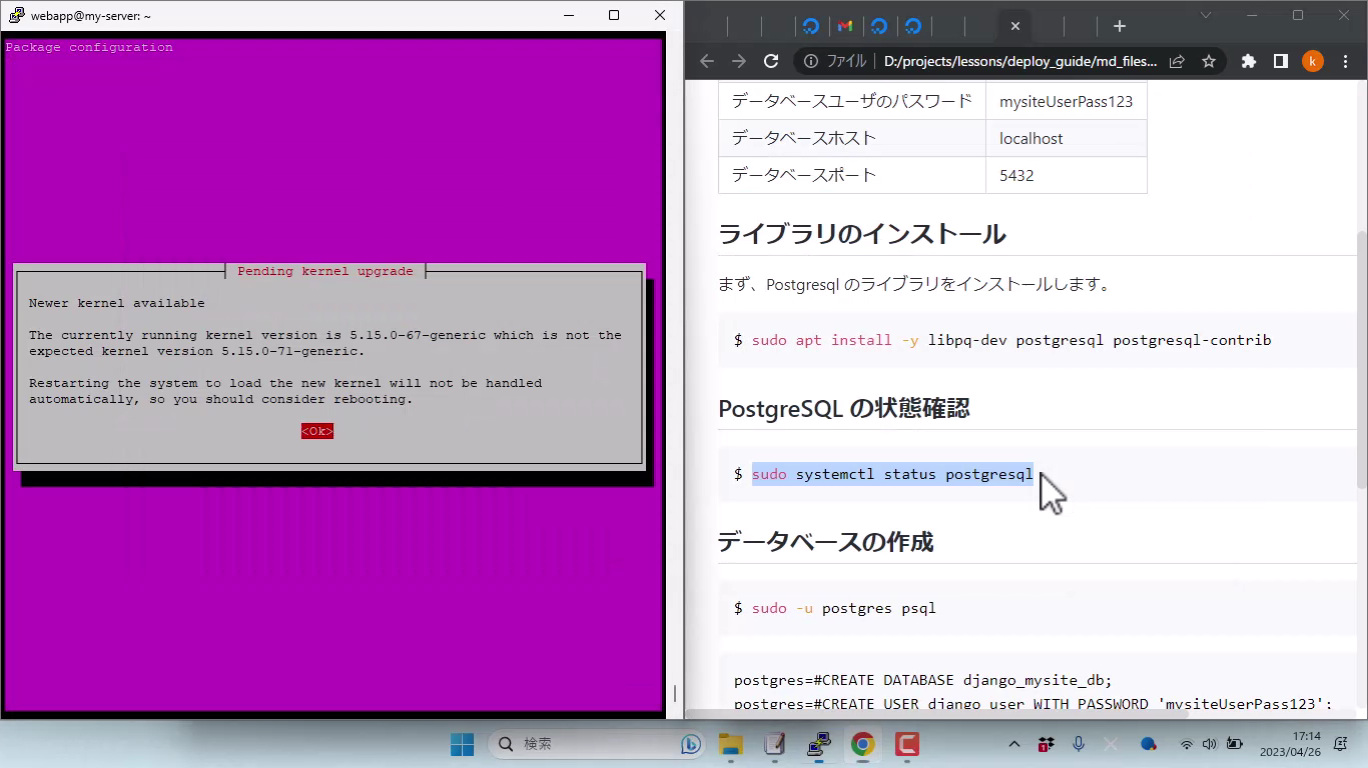Toggle the microphone tray icon
Viewport: 1368px width, 768px height.
coord(1078,744)
